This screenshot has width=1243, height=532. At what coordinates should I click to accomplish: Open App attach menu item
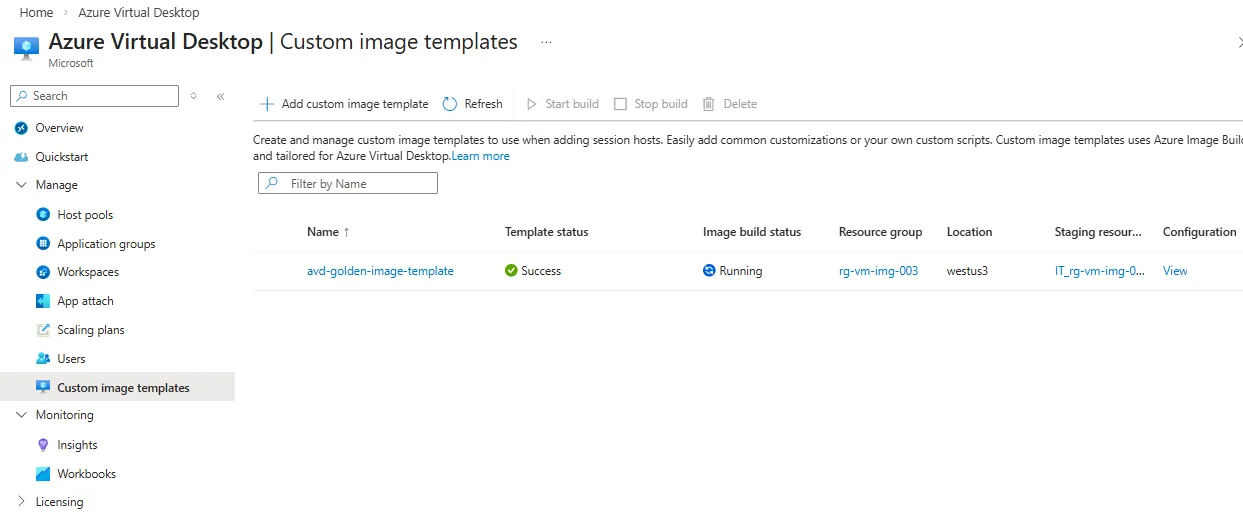[85, 301]
